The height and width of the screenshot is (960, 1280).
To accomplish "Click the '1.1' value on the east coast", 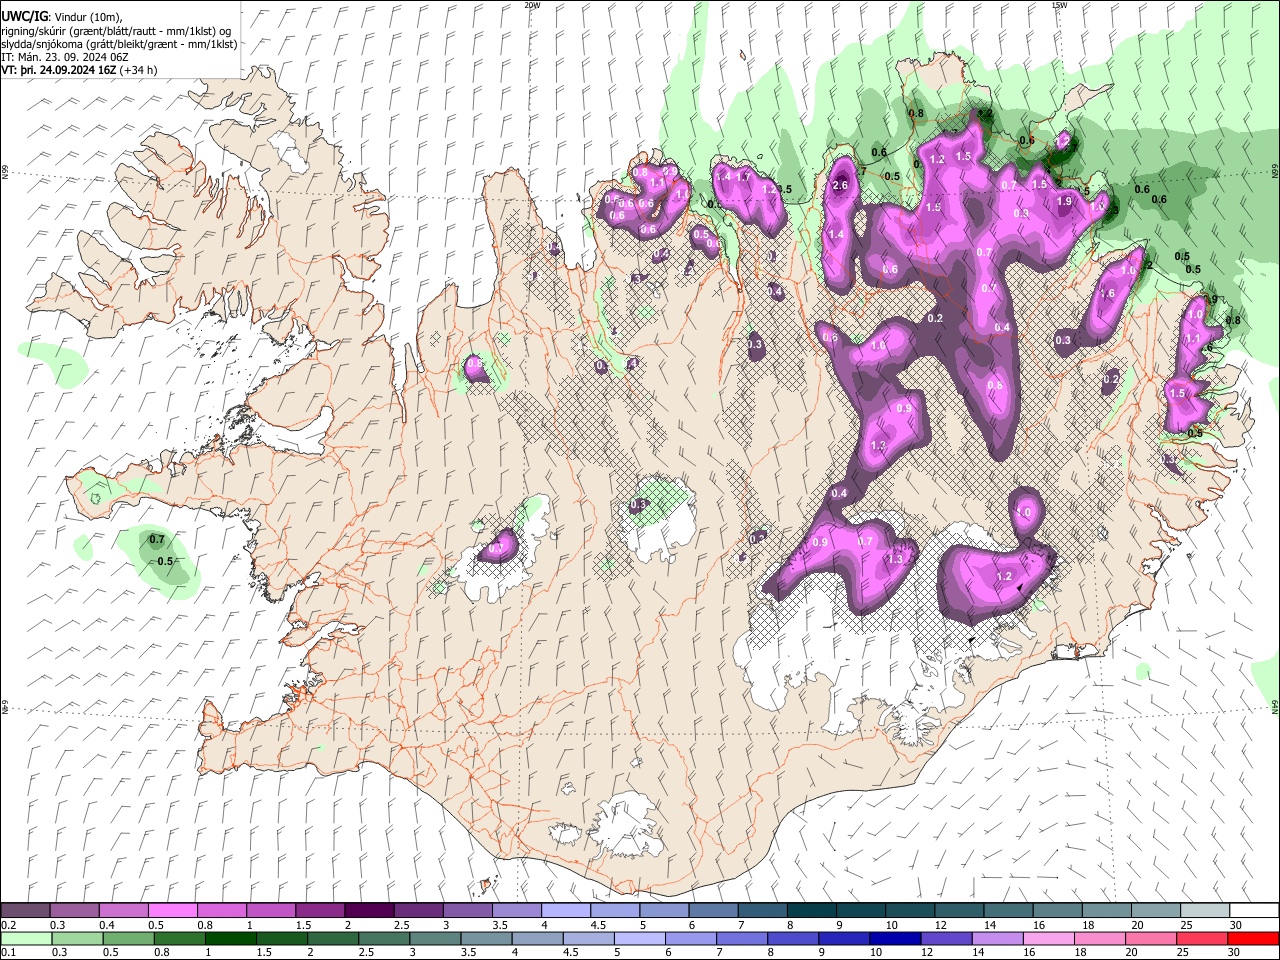I will tap(1192, 339).
